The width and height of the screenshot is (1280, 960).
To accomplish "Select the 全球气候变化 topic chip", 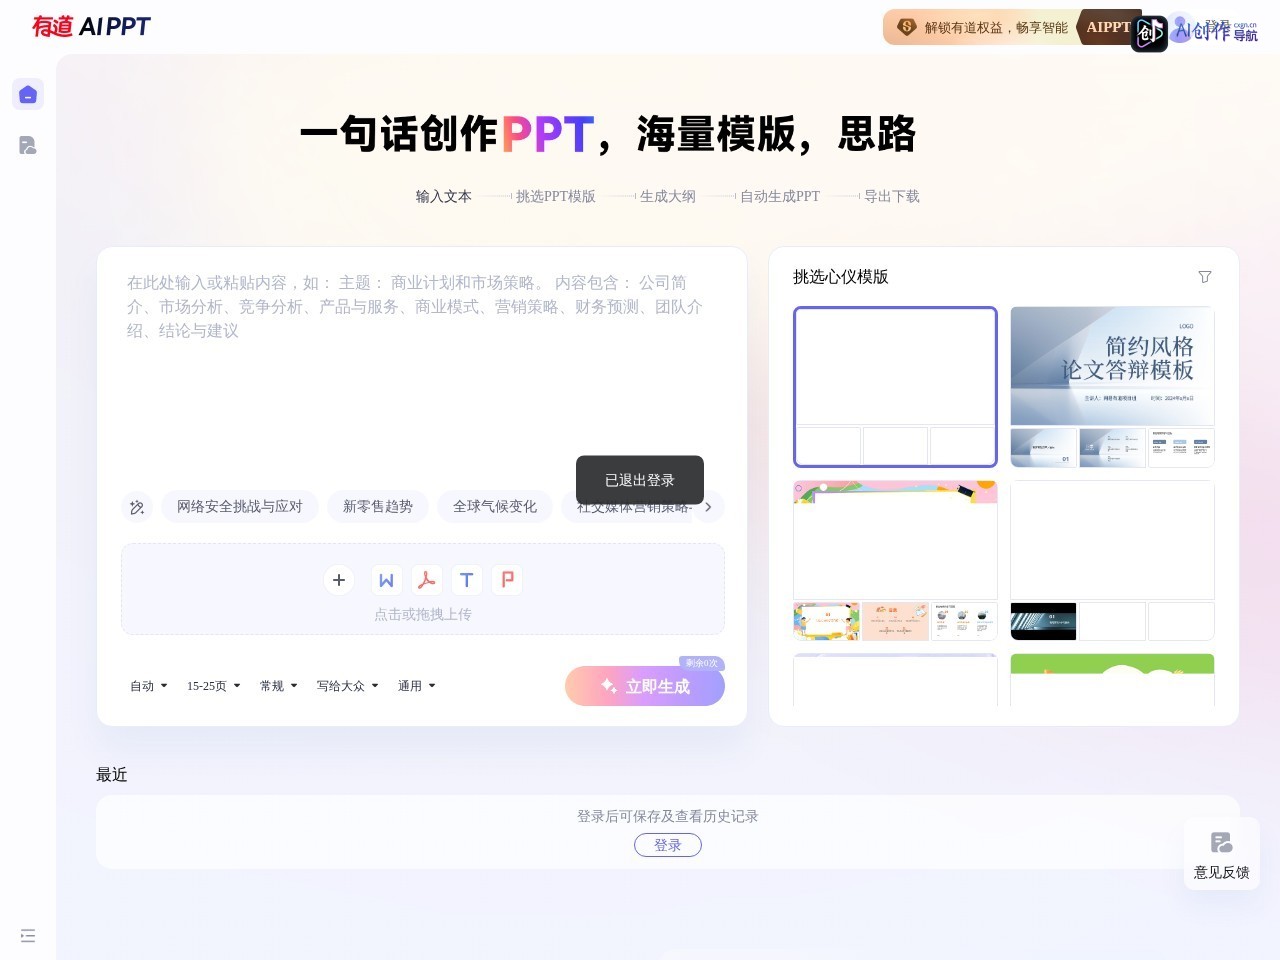I will click(x=495, y=507).
